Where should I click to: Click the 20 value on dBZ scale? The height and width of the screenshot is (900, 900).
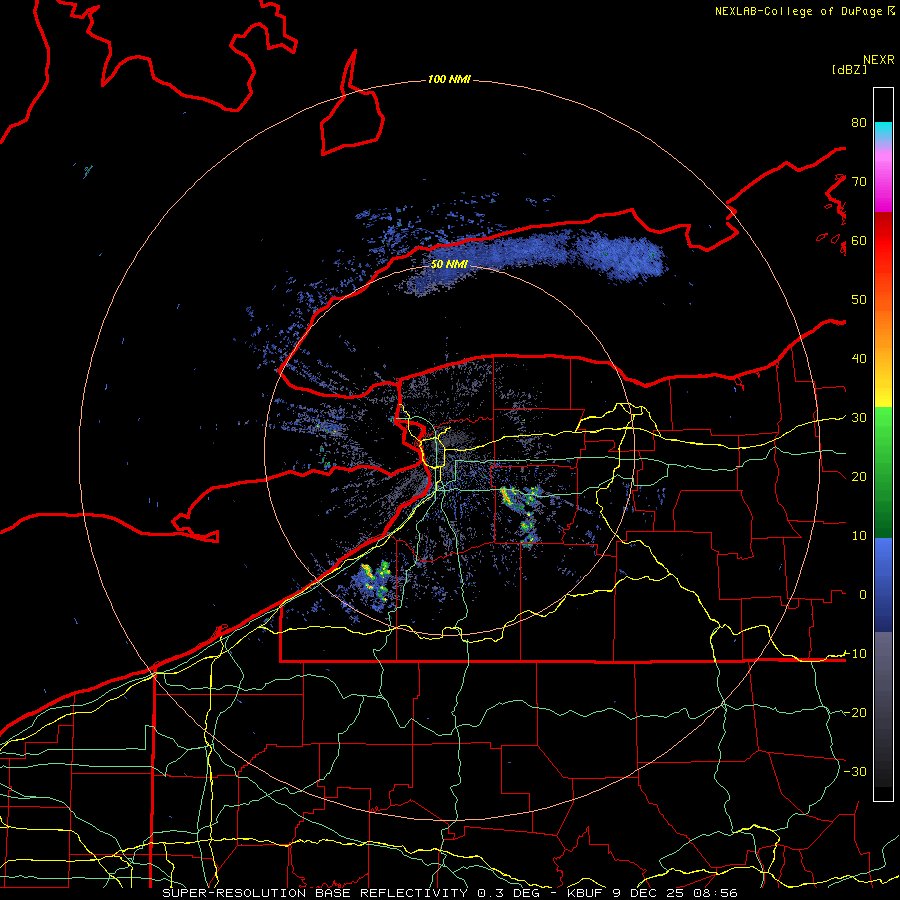point(859,477)
